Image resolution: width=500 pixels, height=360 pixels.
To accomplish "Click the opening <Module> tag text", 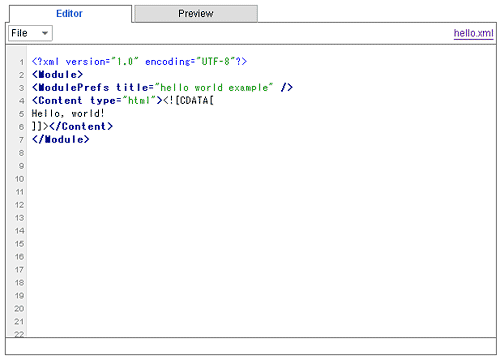I will pyautogui.click(x=57, y=75).
